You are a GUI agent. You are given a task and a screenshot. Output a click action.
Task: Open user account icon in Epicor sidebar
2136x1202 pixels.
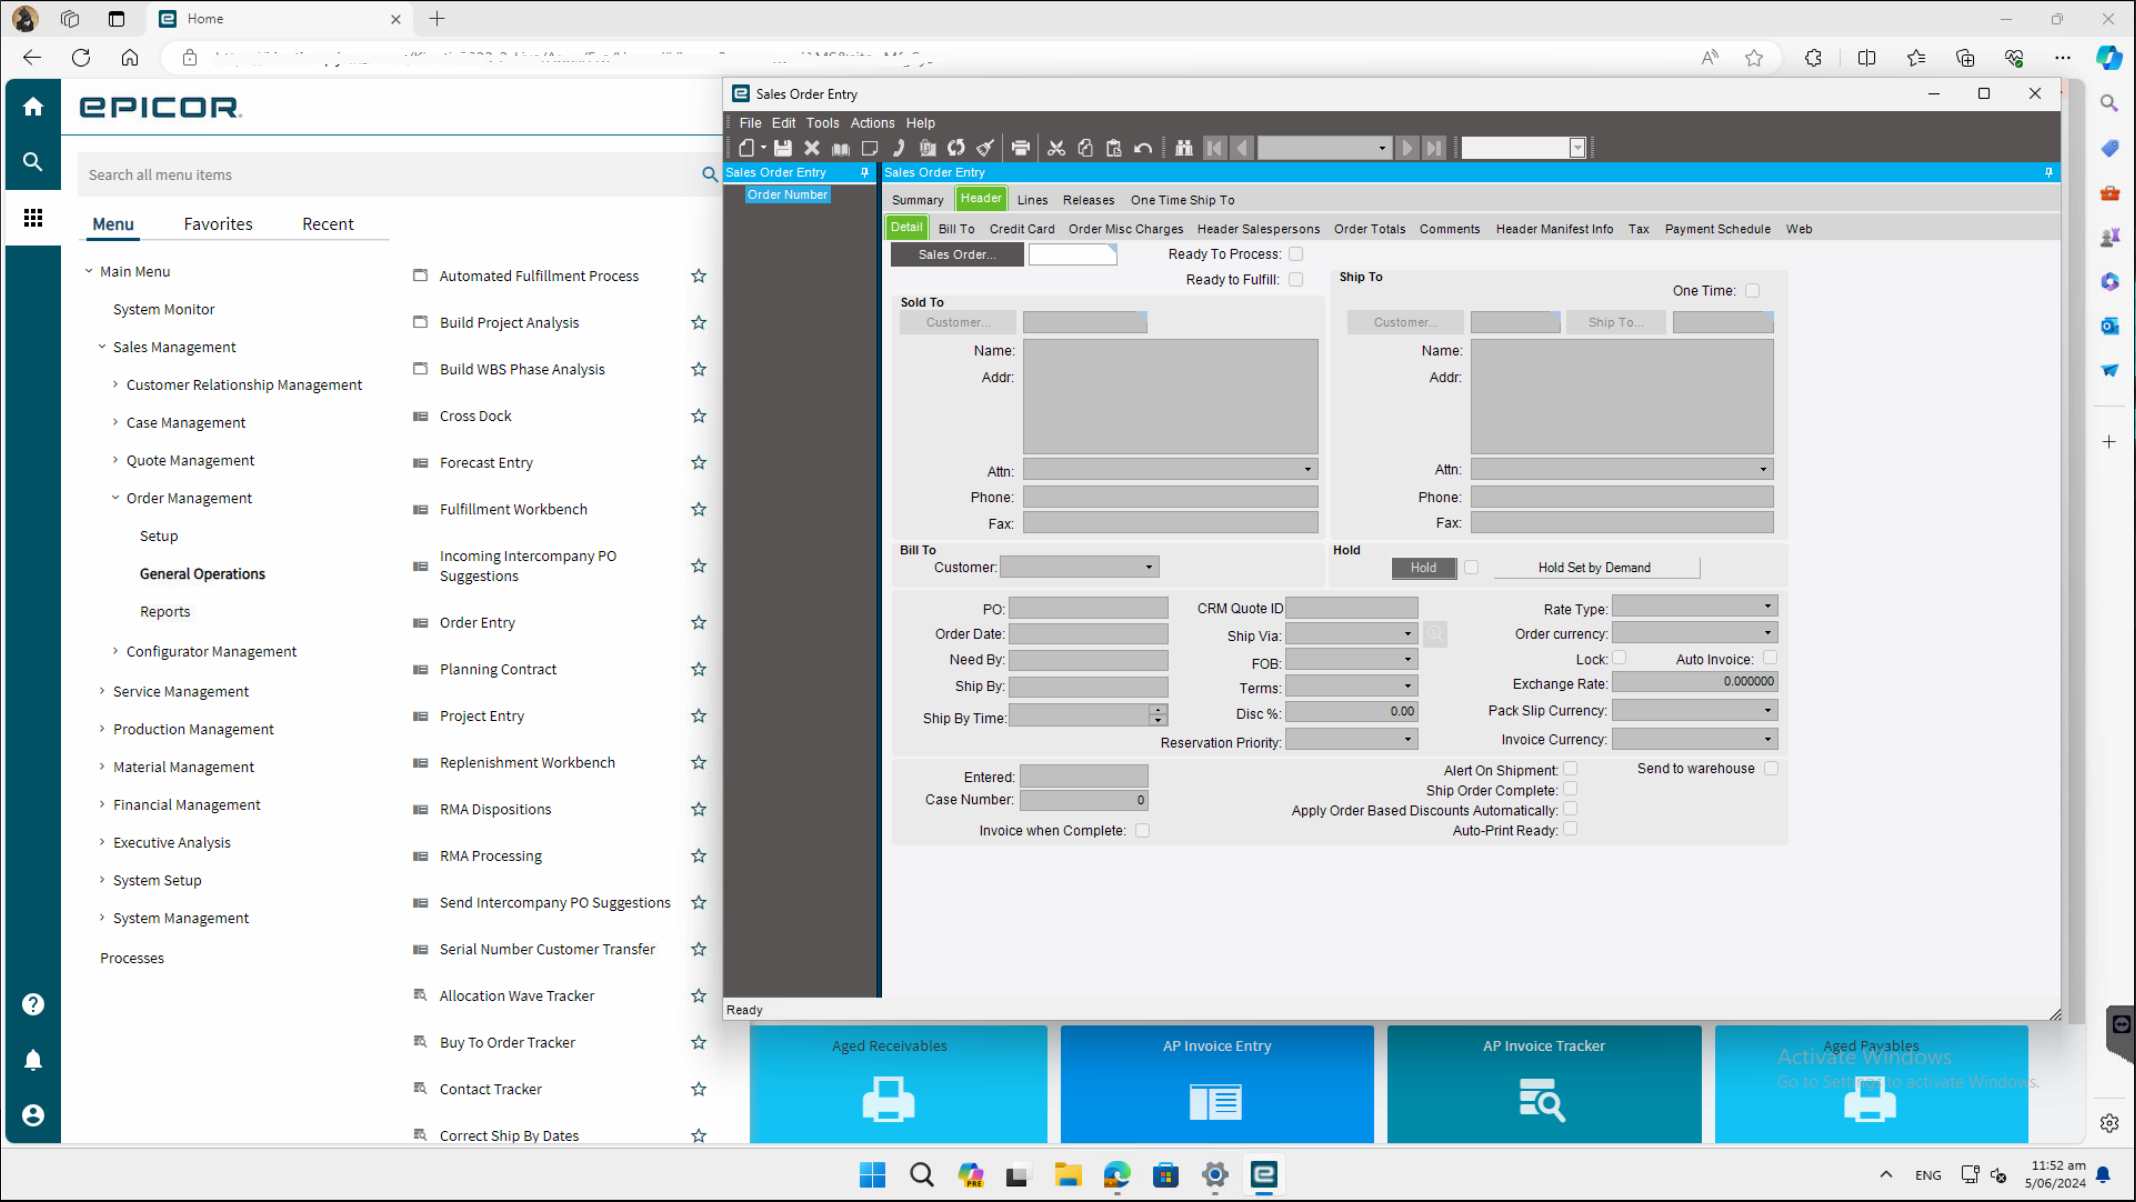[x=33, y=1115]
